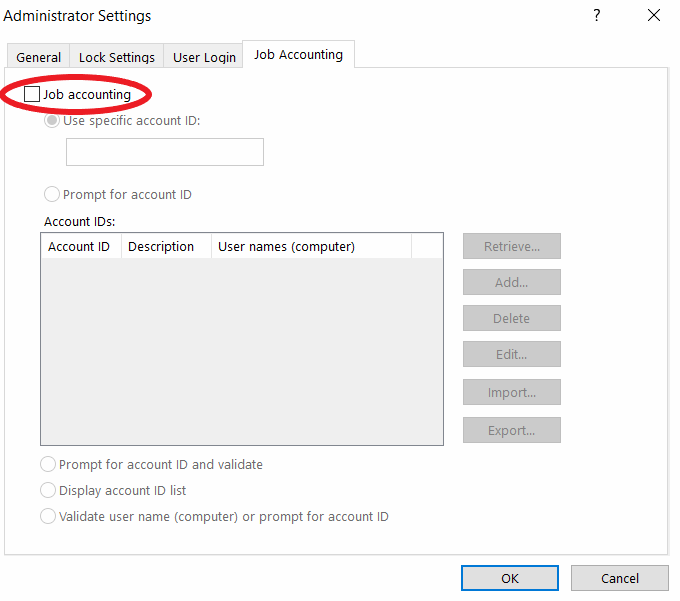Enable the Job accounting checkbox
Image resolution: width=680 pixels, height=601 pixels.
[x=32, y=94]
